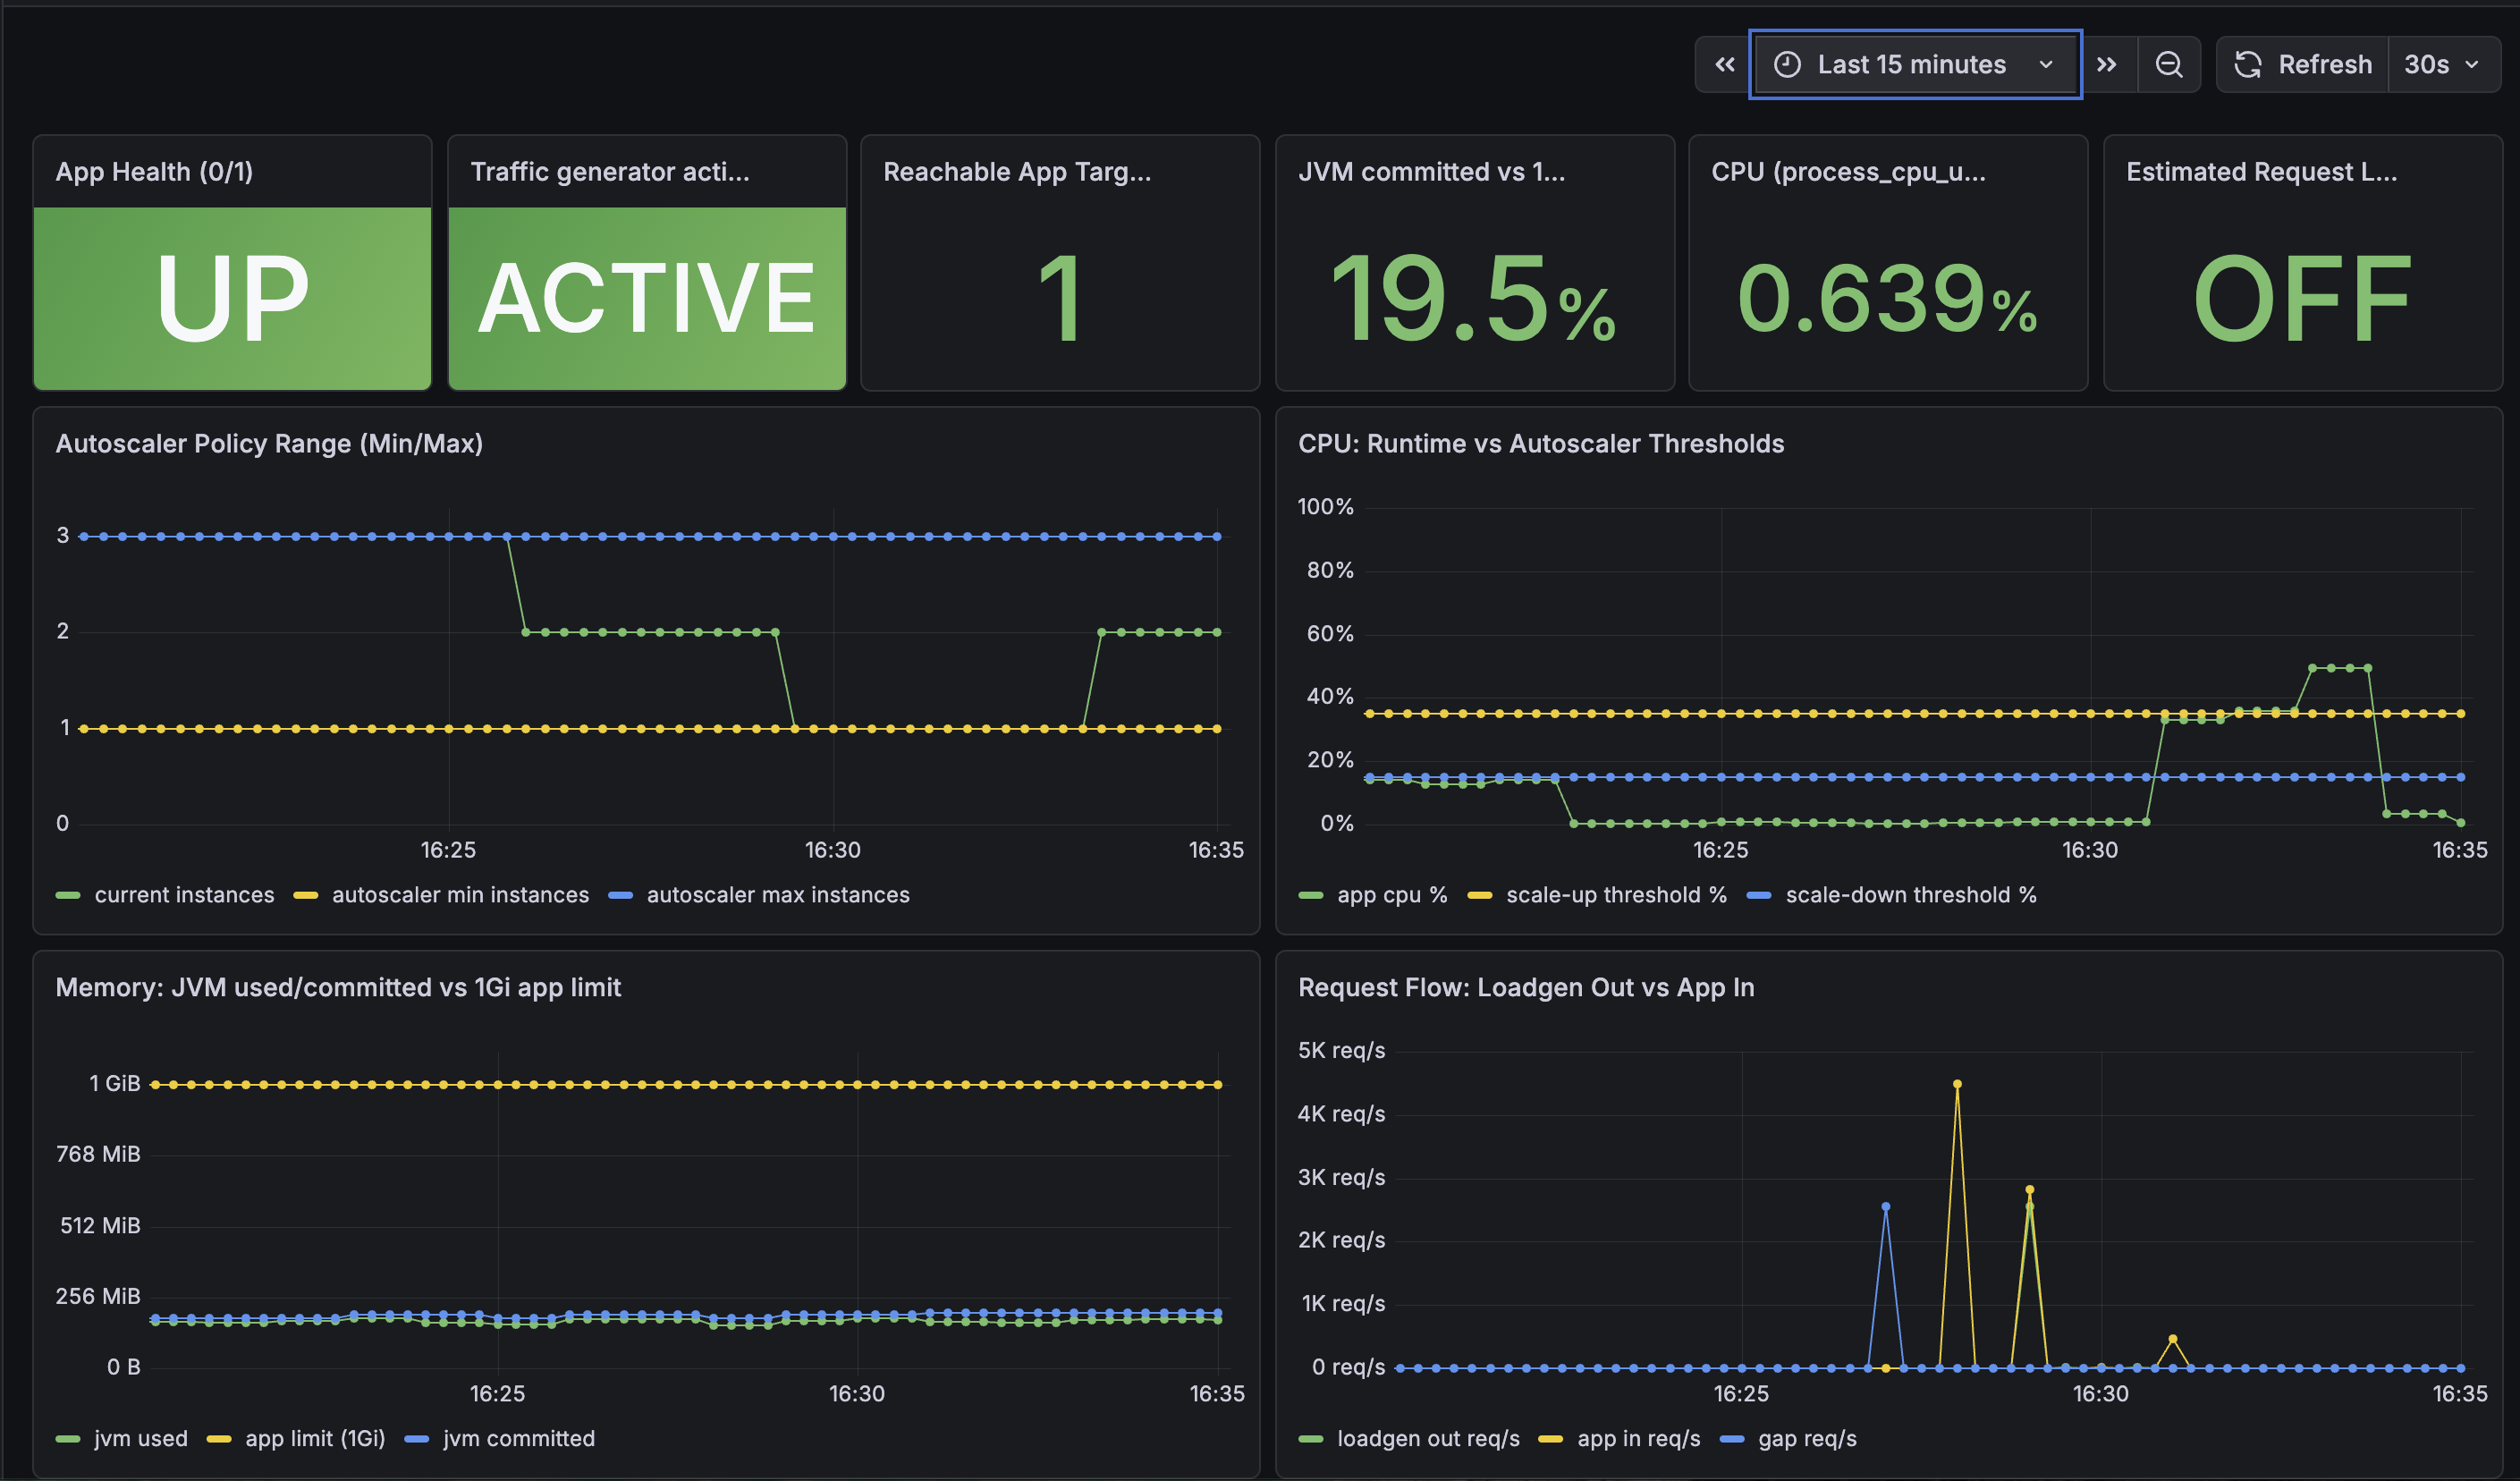Open Memory: JVM used/committed panel title

[338, 988]
